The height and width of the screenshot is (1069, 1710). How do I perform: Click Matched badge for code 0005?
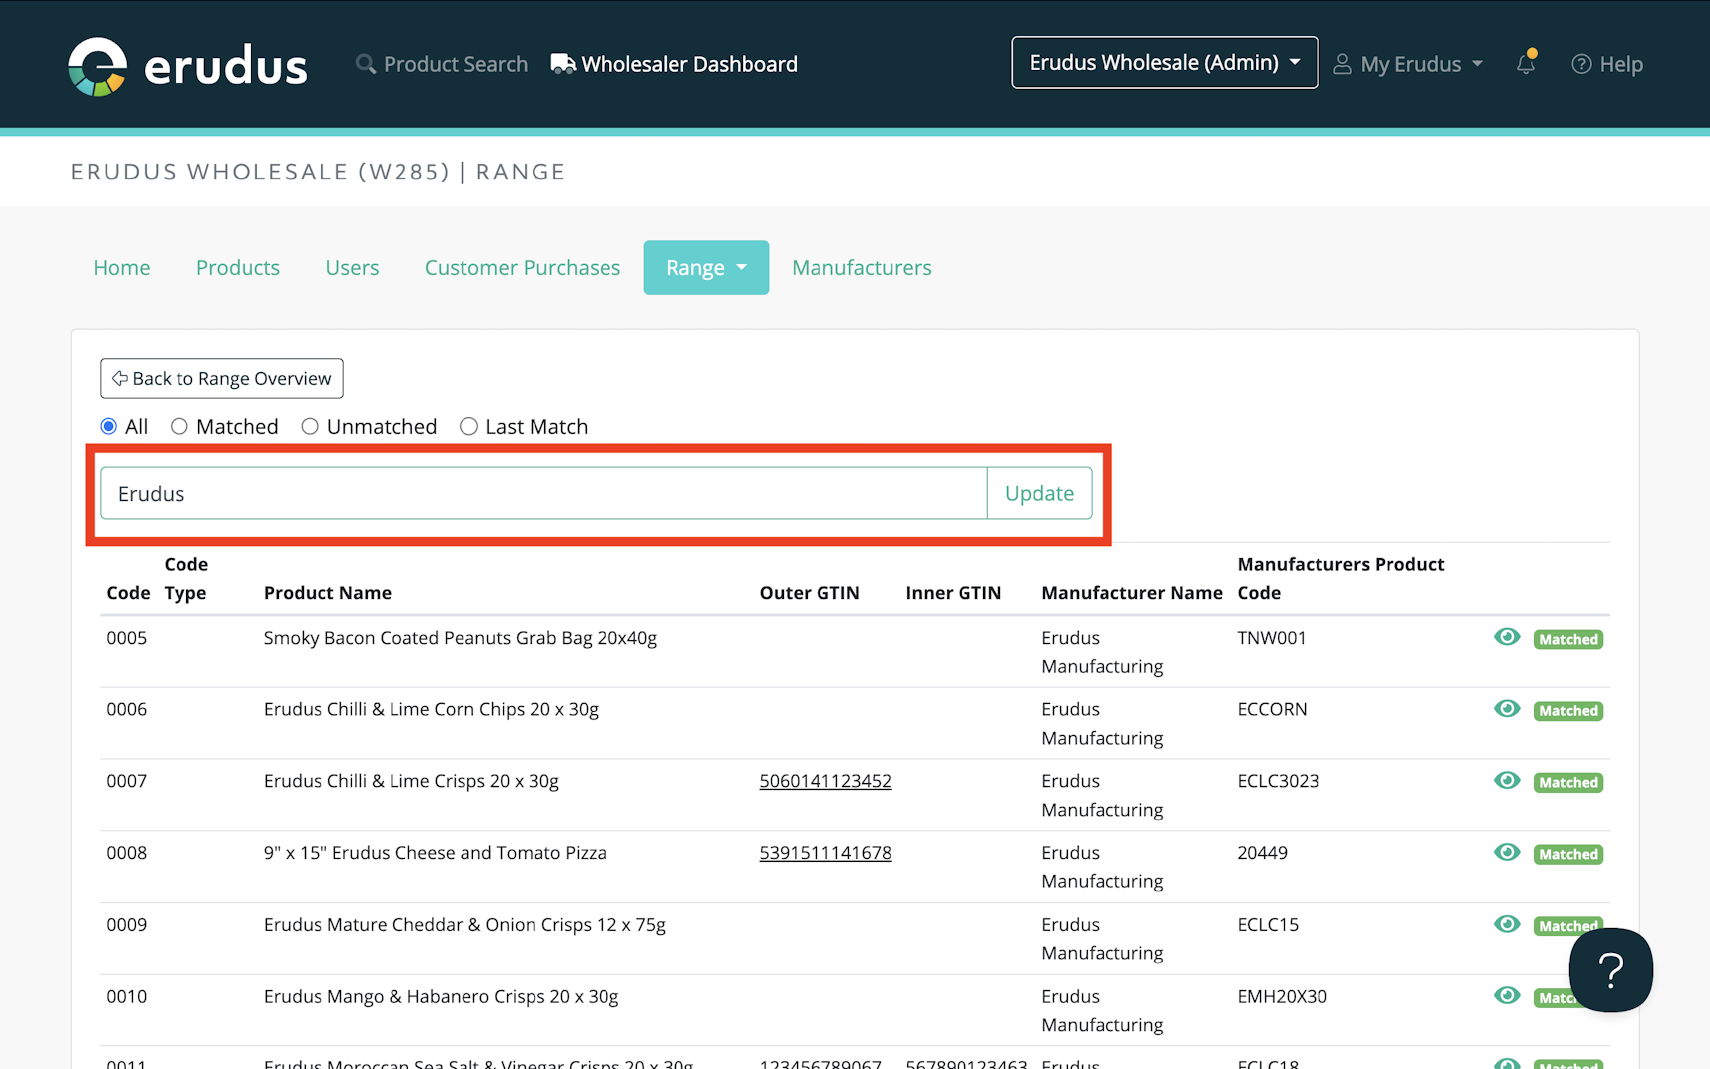tap(1568, 639)
